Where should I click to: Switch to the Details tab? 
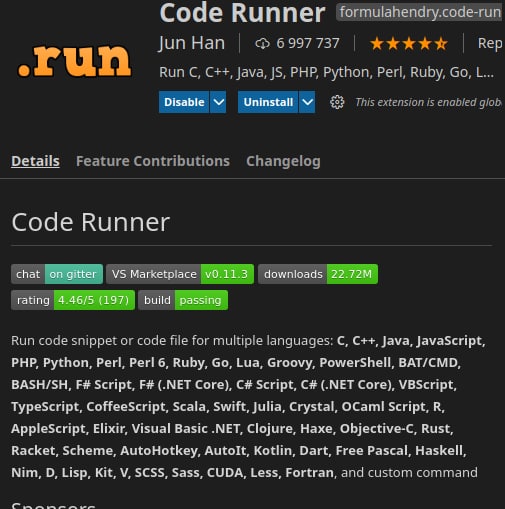point(35,161)
